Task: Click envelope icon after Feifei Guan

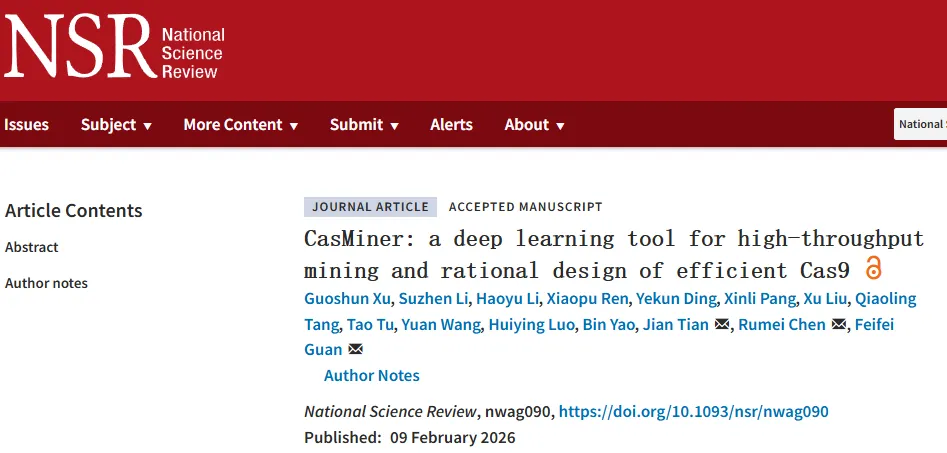Action: 356,349
